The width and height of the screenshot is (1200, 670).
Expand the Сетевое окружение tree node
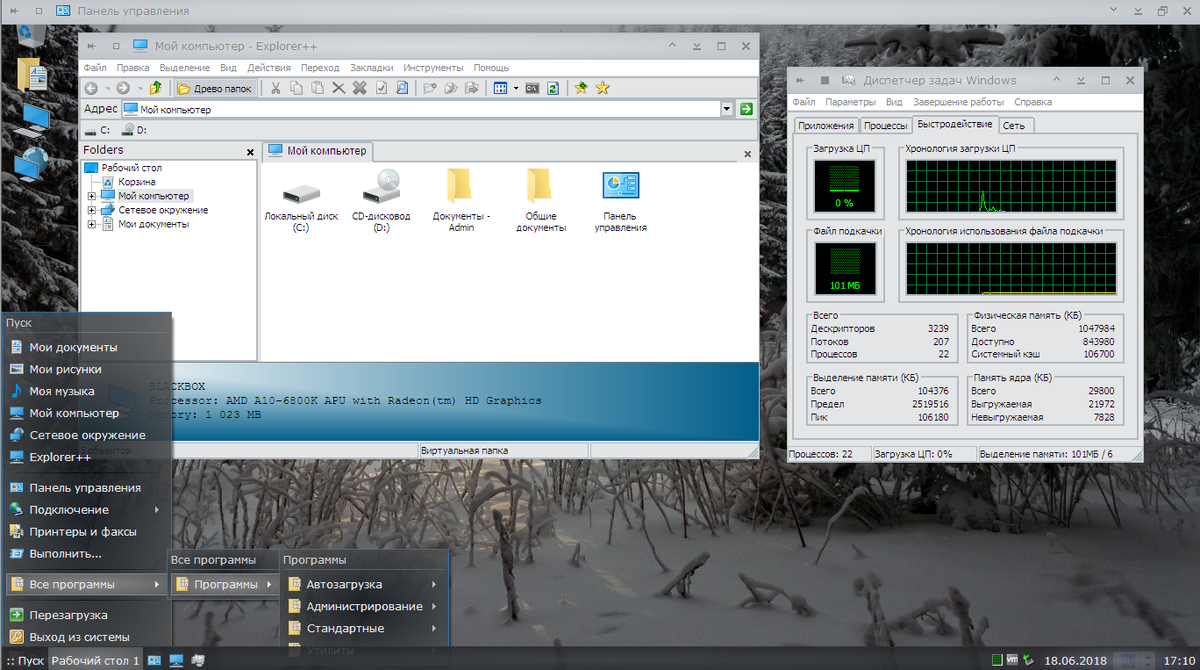(x=92, y=210)
